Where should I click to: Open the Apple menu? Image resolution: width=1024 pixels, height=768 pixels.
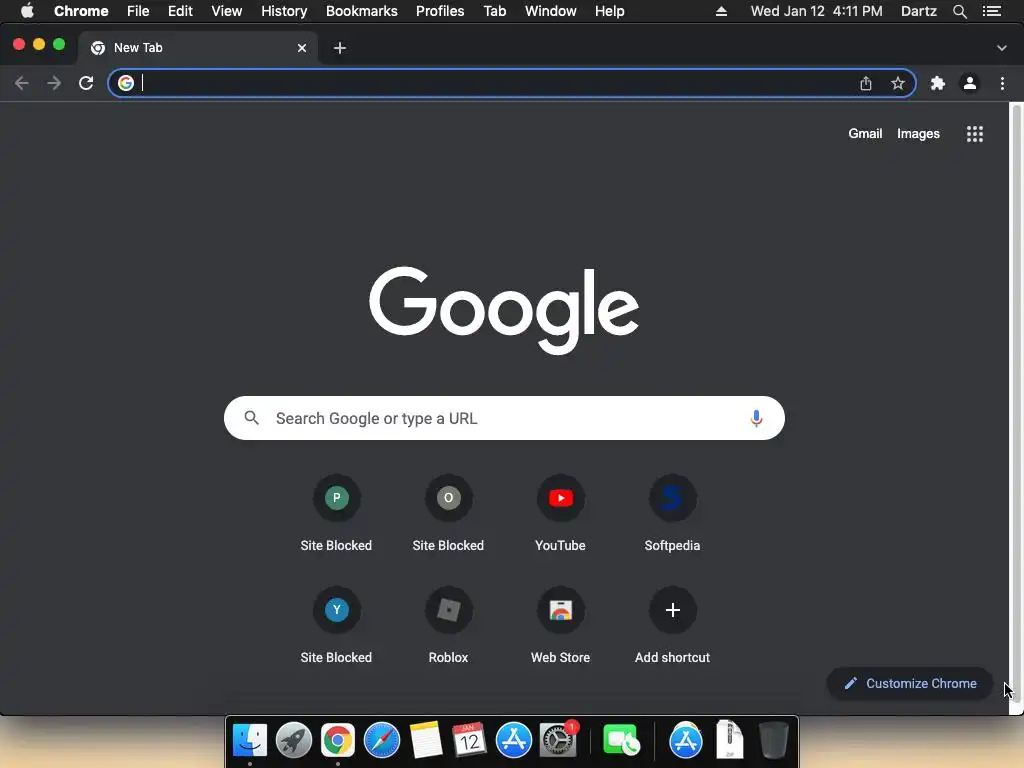27,11
